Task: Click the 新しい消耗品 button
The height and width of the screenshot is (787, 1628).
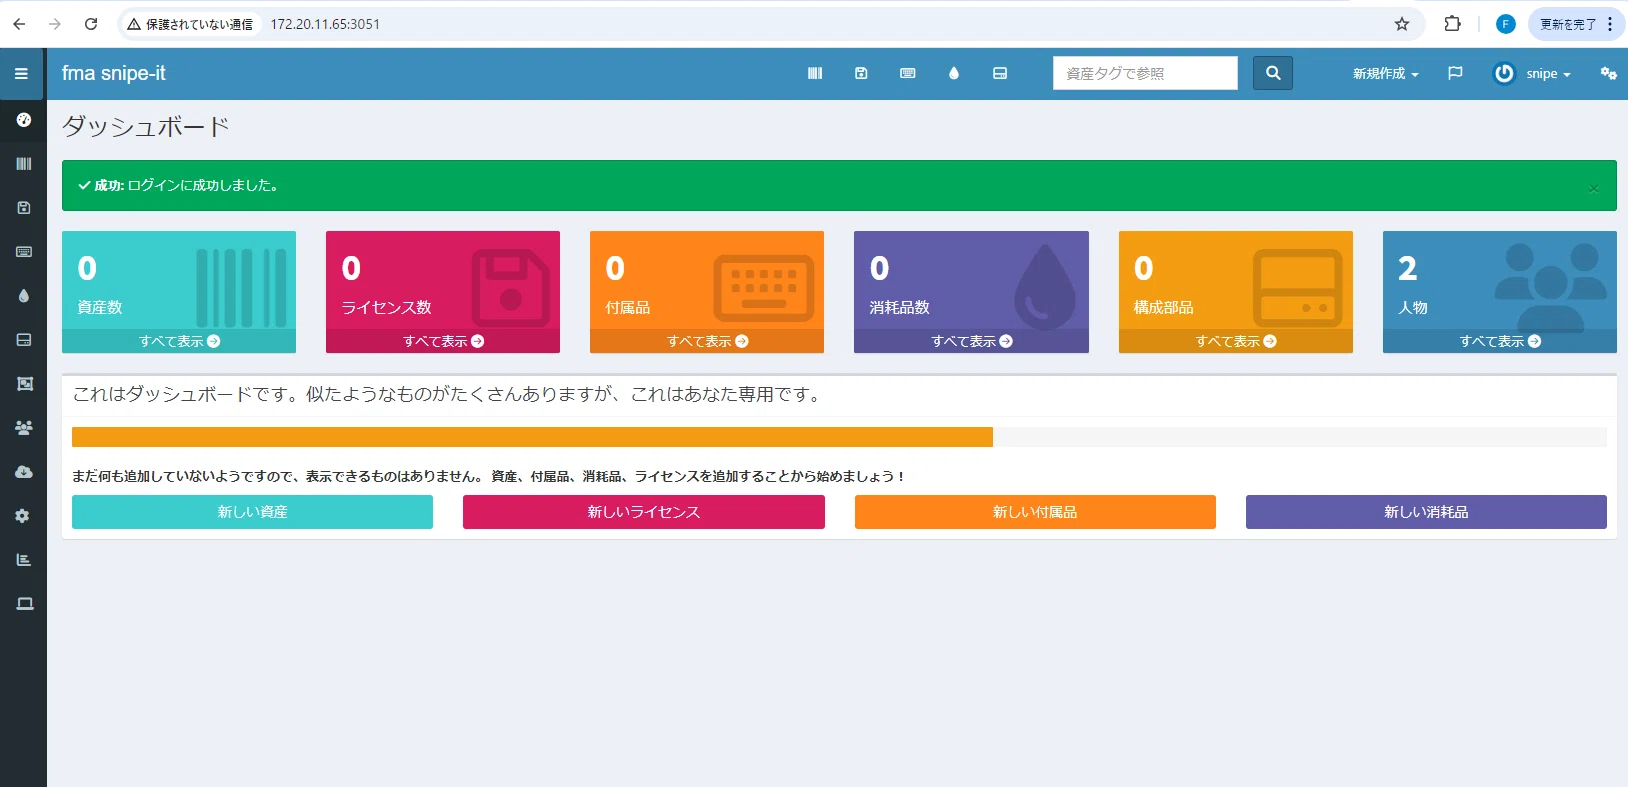Action: pos(1426,512)
